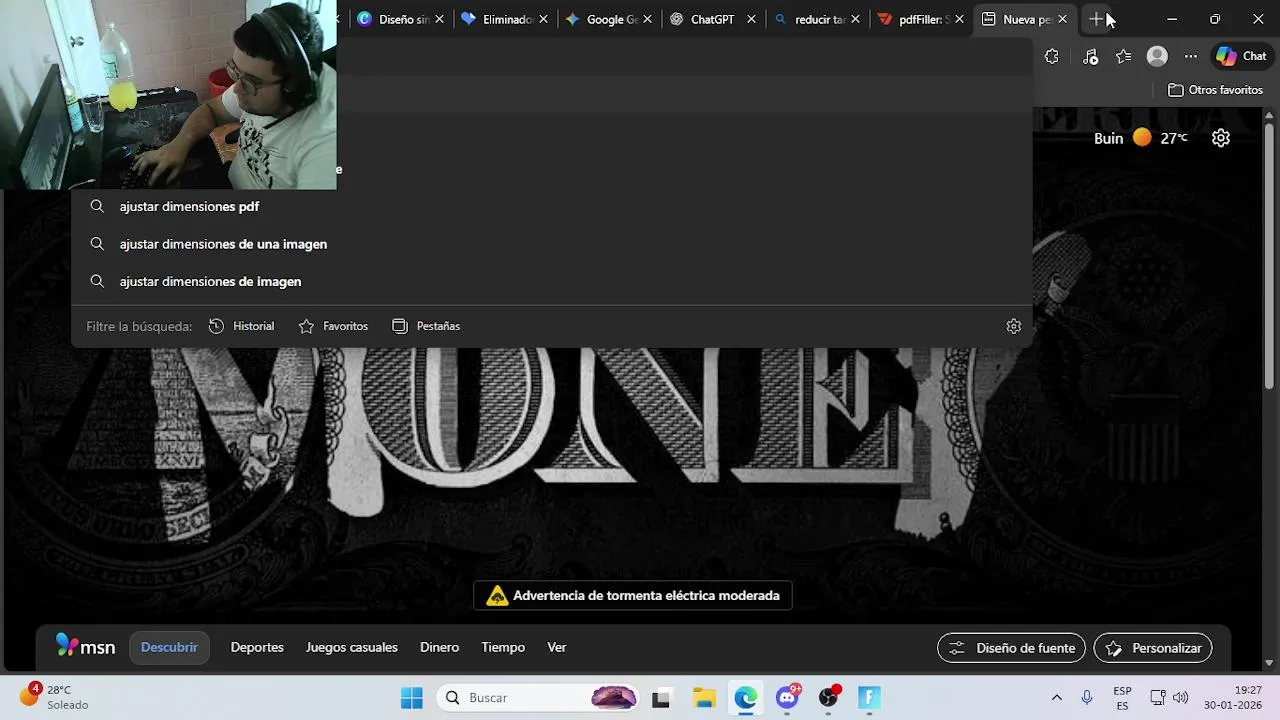
Task: Open the Tiempo section
Action: (503, 647)
